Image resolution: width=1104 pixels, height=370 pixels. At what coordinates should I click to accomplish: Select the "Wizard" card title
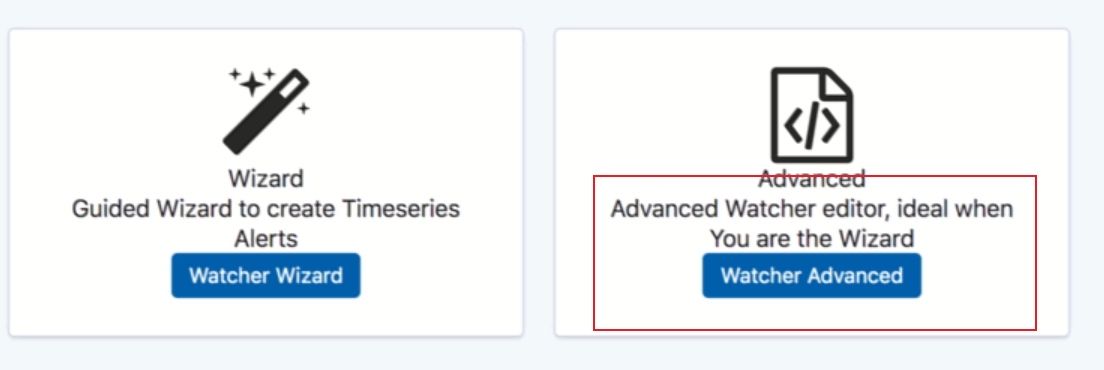click(x=266, y=178)
